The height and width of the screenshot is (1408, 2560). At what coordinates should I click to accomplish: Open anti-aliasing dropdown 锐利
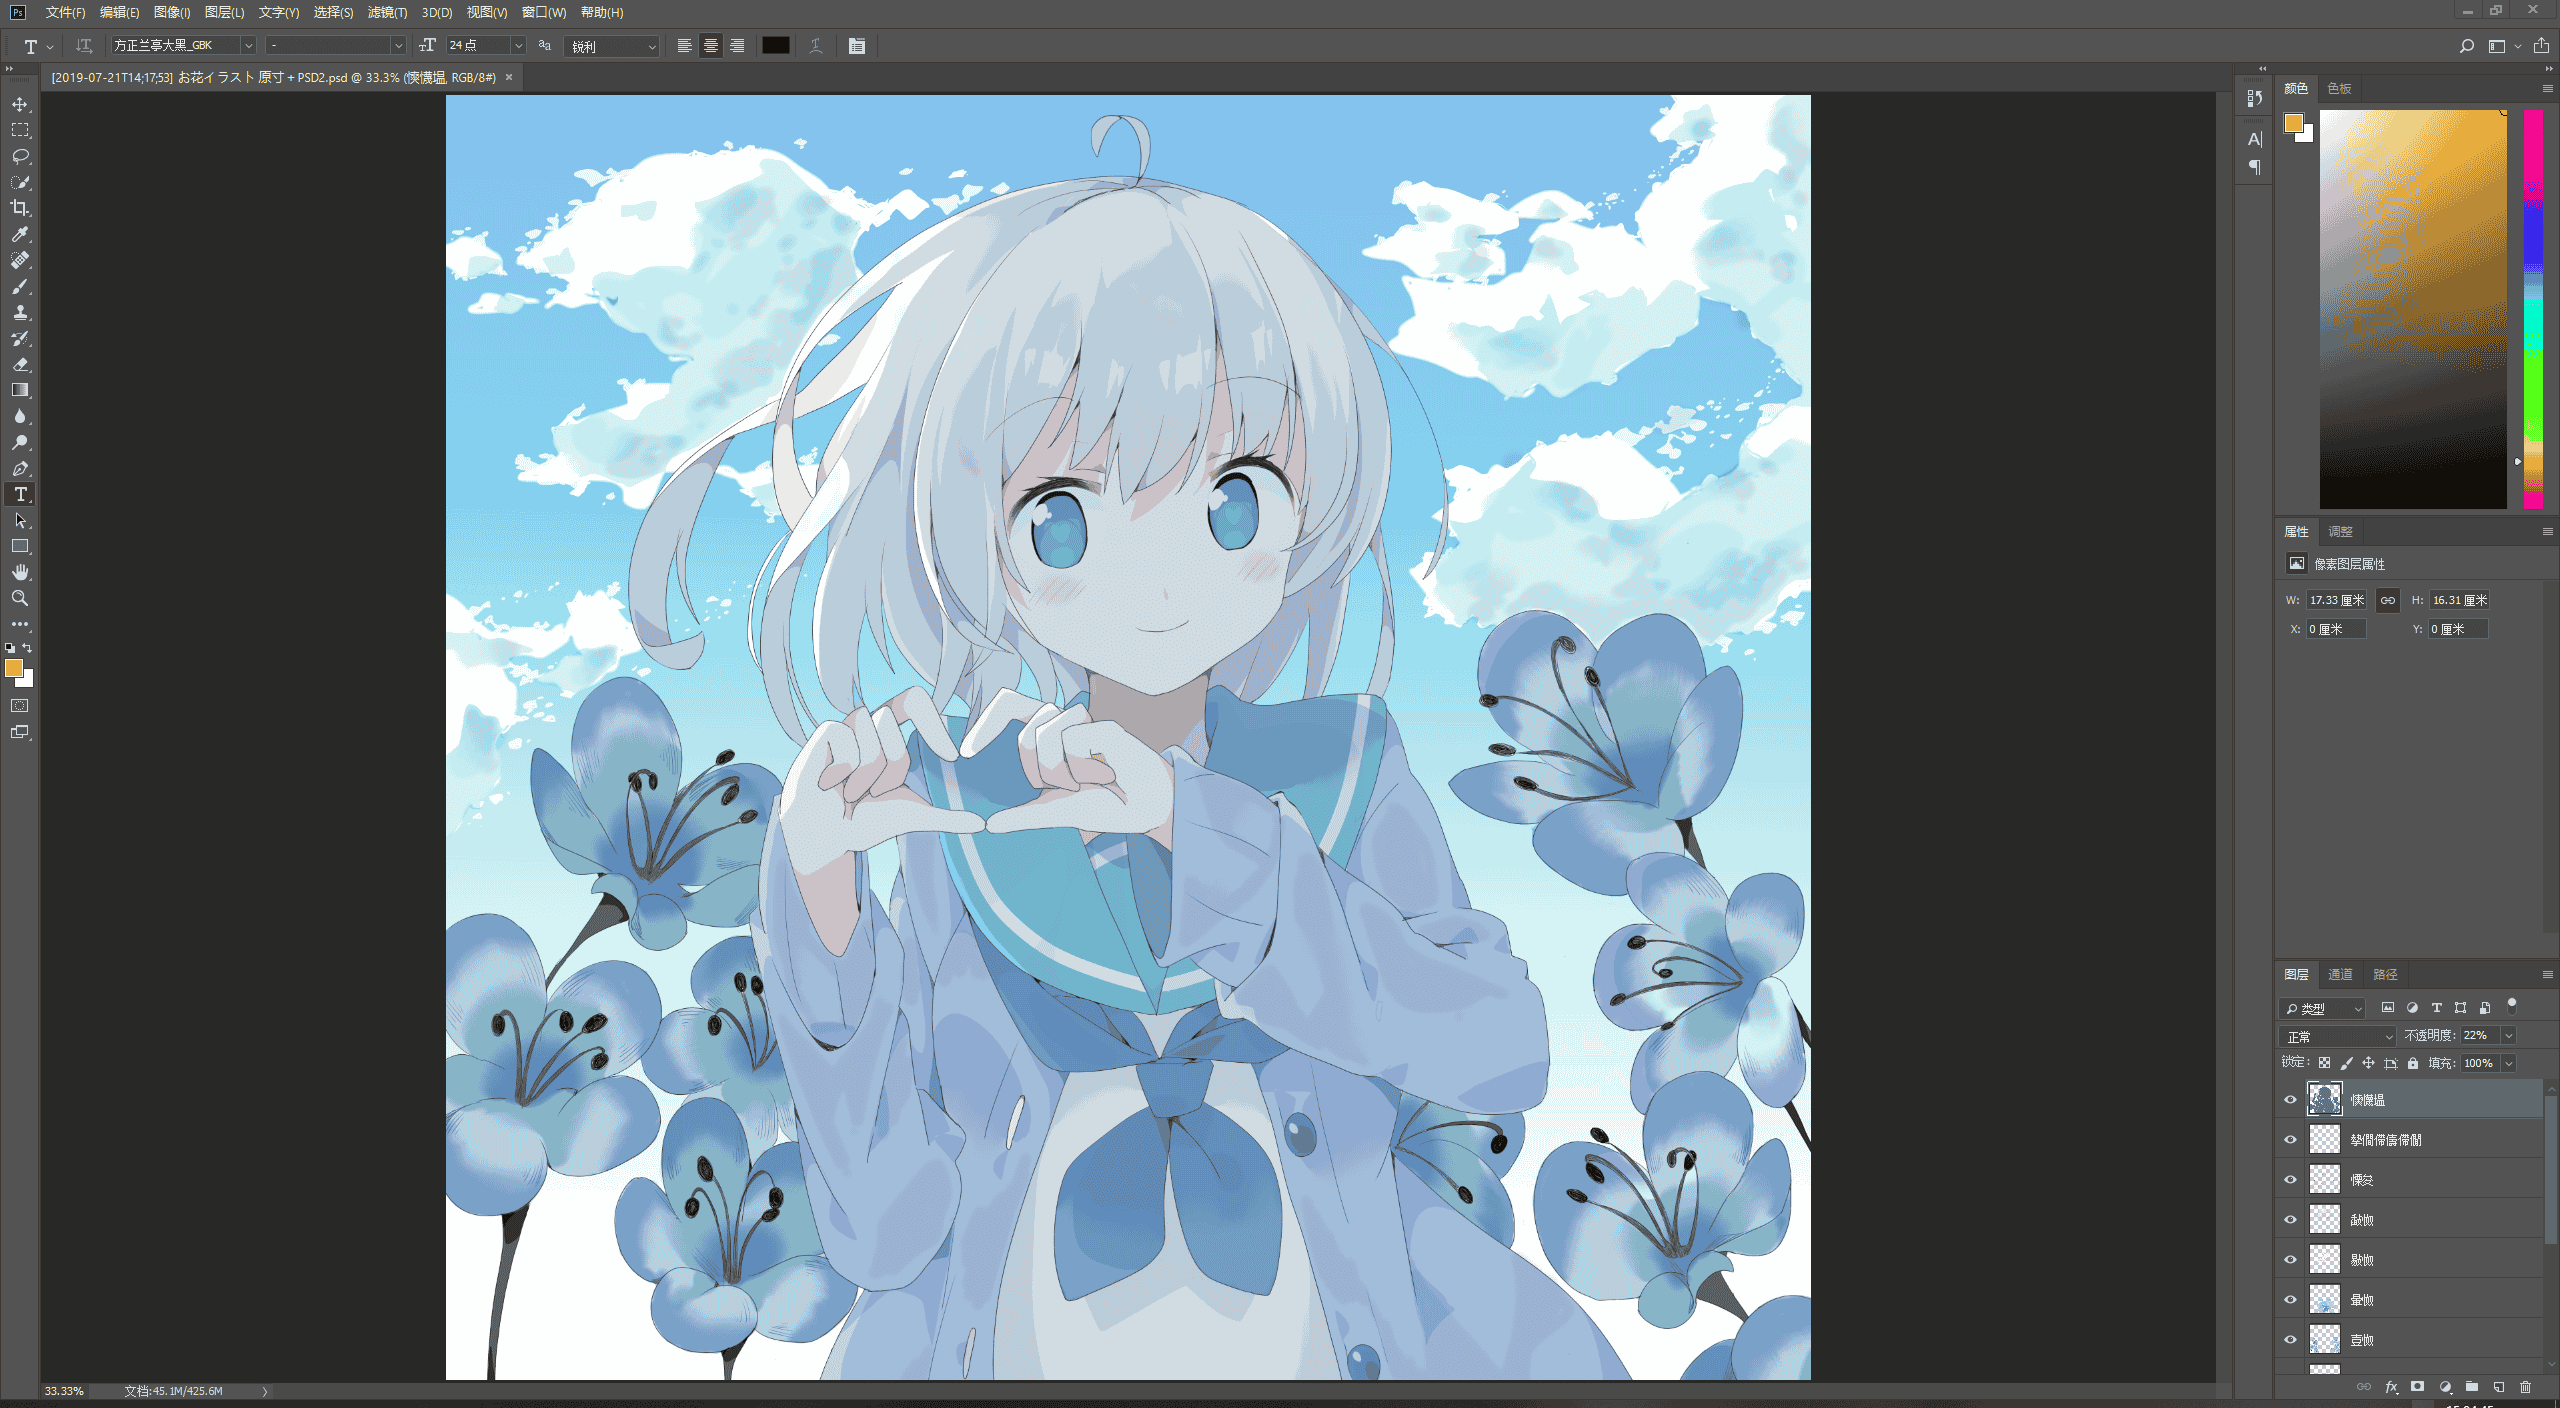point(611,46)
